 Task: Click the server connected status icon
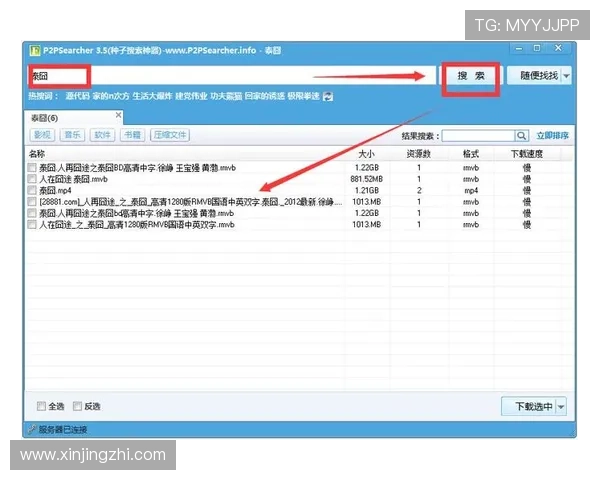click(32, 429)
